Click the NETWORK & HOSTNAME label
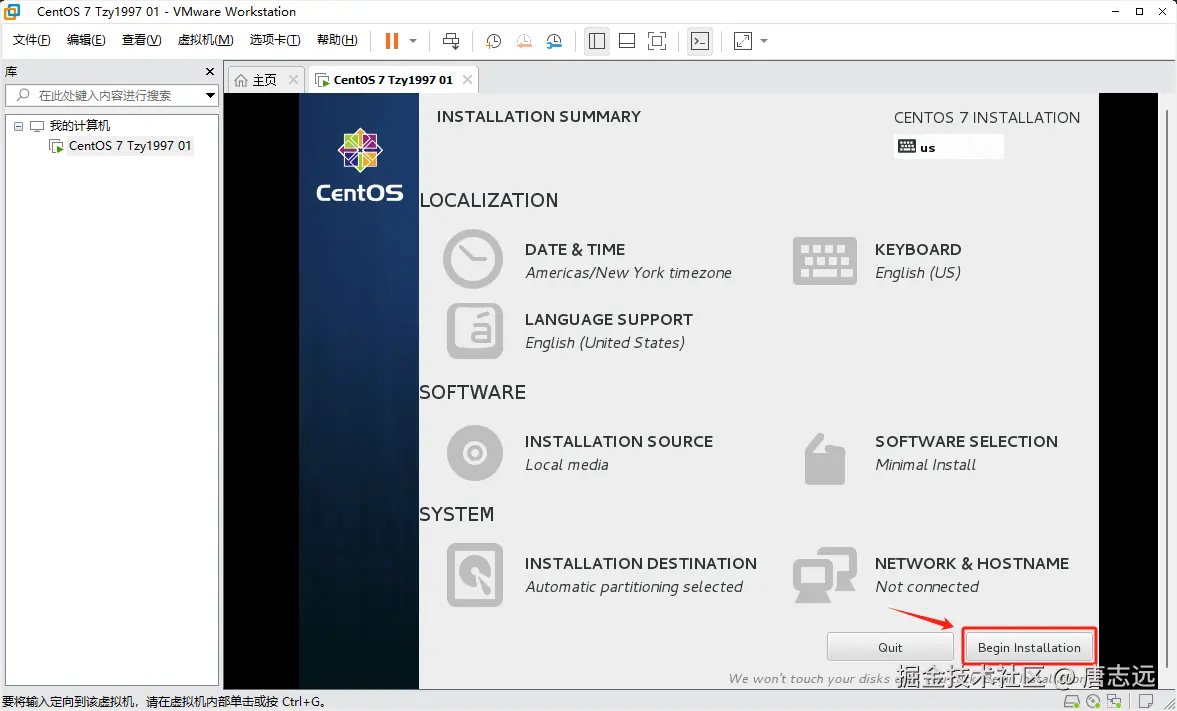Viewport: 1177px width, 711px height. (971, 563)
